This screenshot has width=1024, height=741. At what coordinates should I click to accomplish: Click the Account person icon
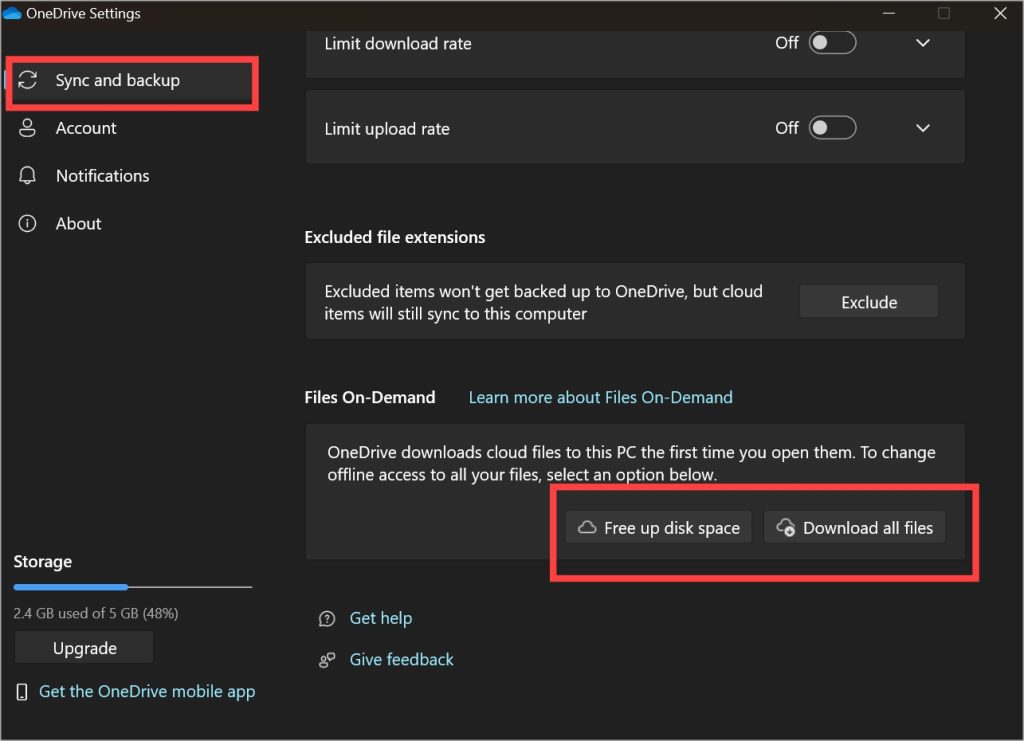pyautogui.click(x=28, y=128)
